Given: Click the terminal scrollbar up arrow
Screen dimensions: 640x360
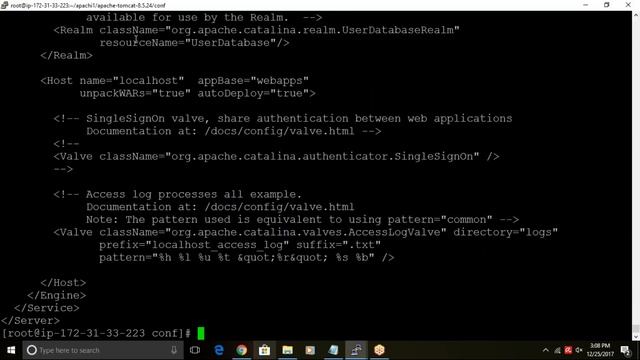Looking at the screenshot, I should tap(636, 15).
